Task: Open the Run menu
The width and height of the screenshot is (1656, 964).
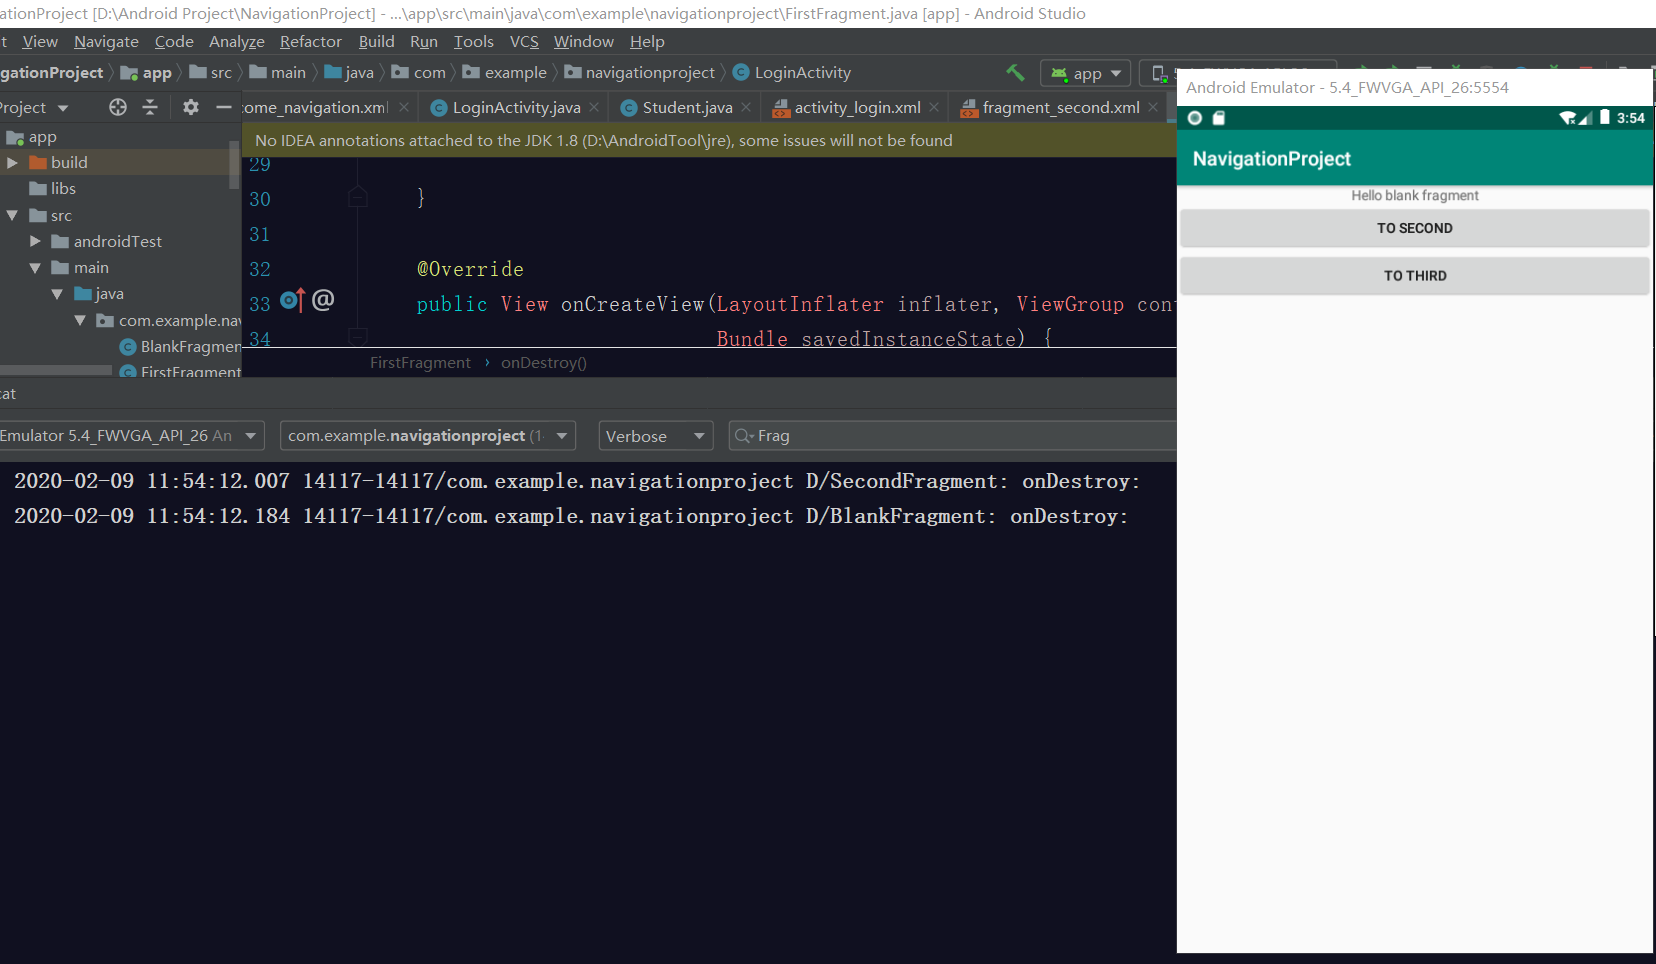Action: point(424,41)
